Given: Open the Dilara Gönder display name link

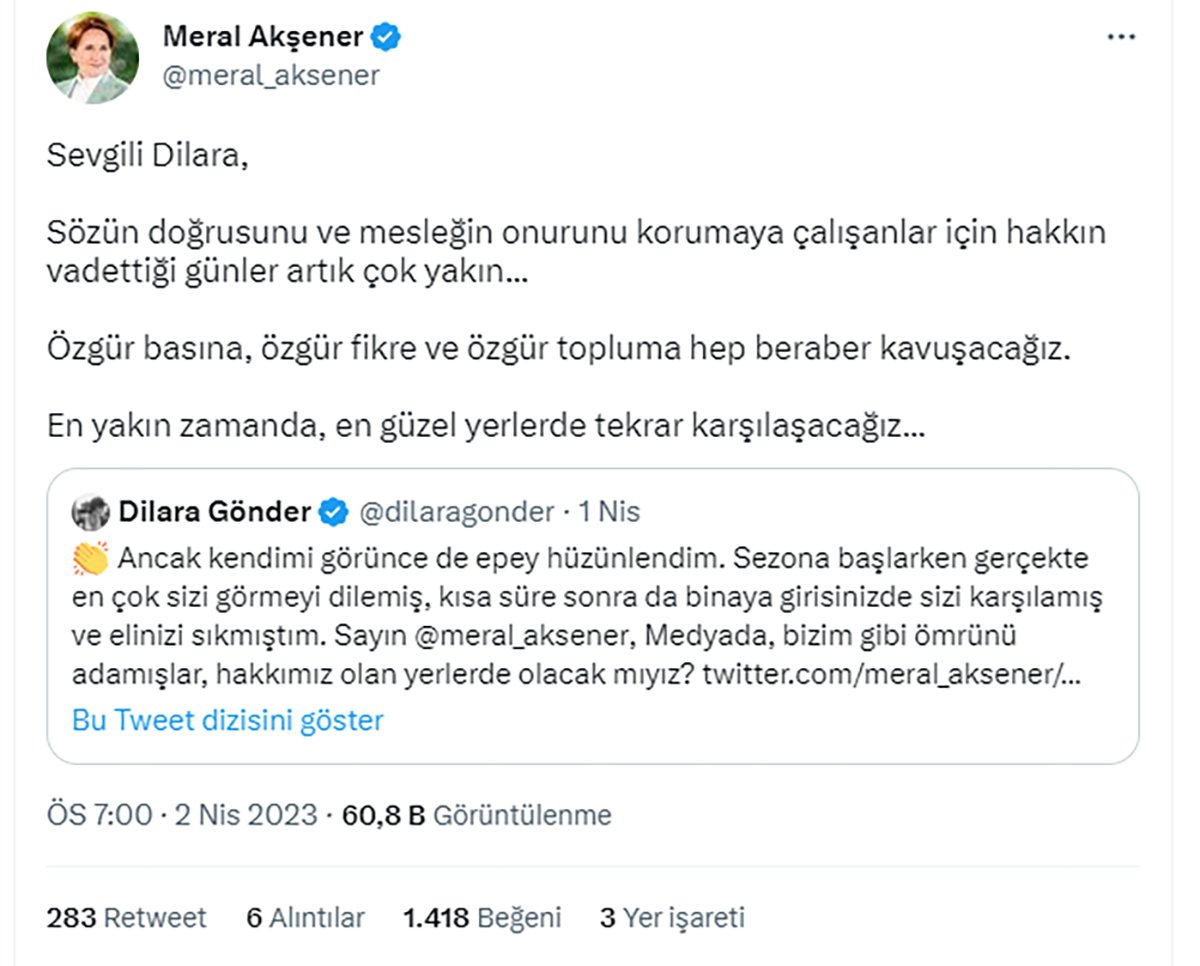Looking at the screenshot, I should click(214, 512).
